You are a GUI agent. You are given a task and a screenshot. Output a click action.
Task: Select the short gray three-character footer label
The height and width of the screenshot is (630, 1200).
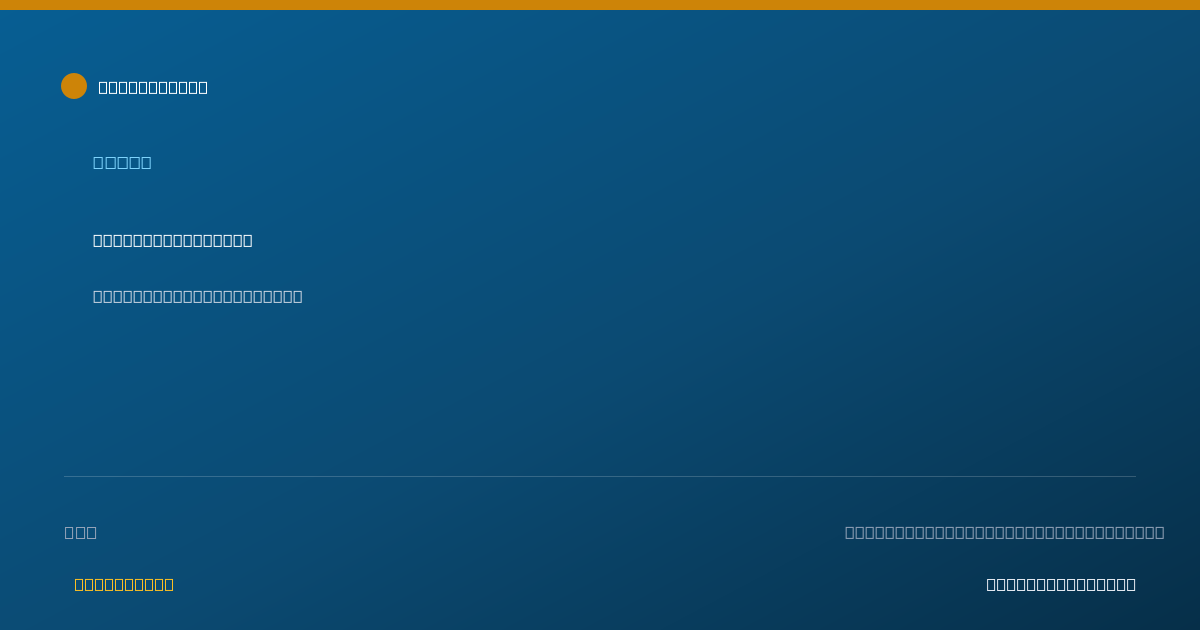[81, 532]
